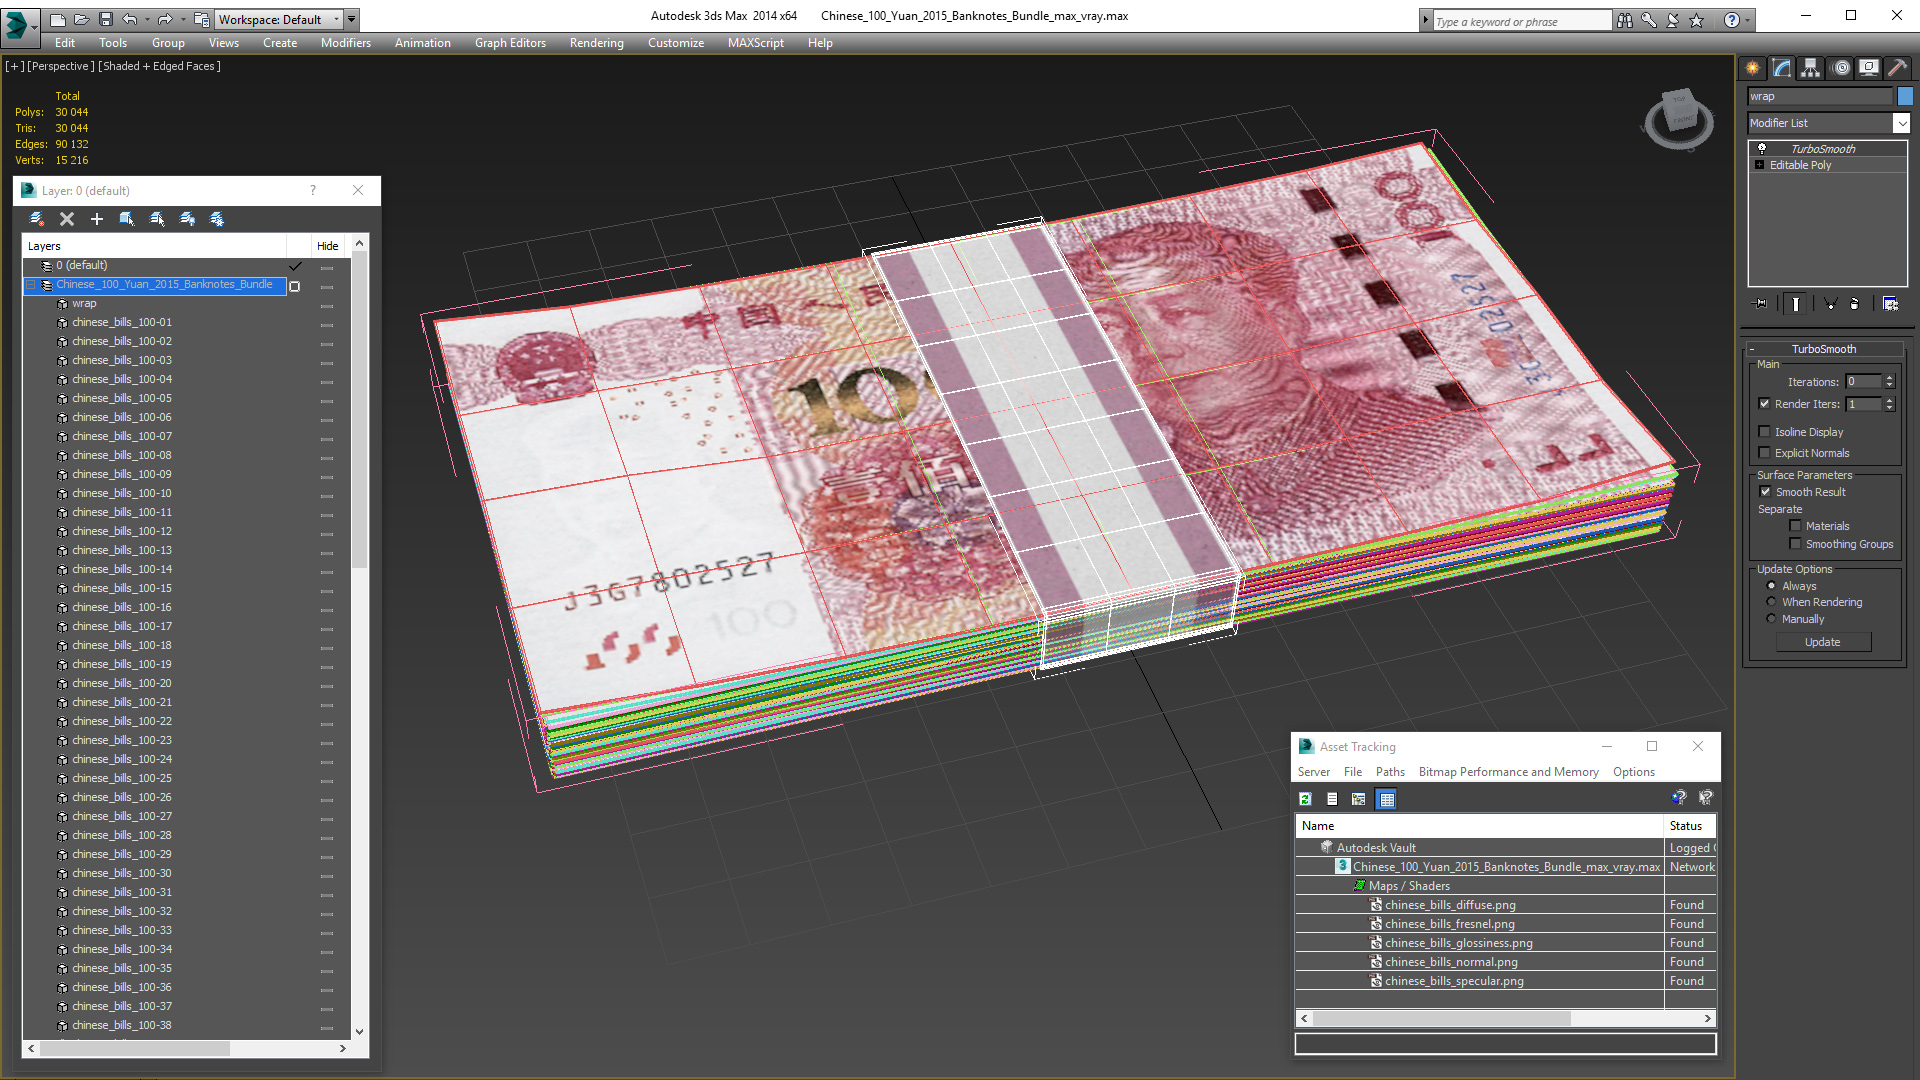Screen dimensions: 1920x1080
Task: Open Paths menu in Asset Tracking
Action: [1389, 772]
